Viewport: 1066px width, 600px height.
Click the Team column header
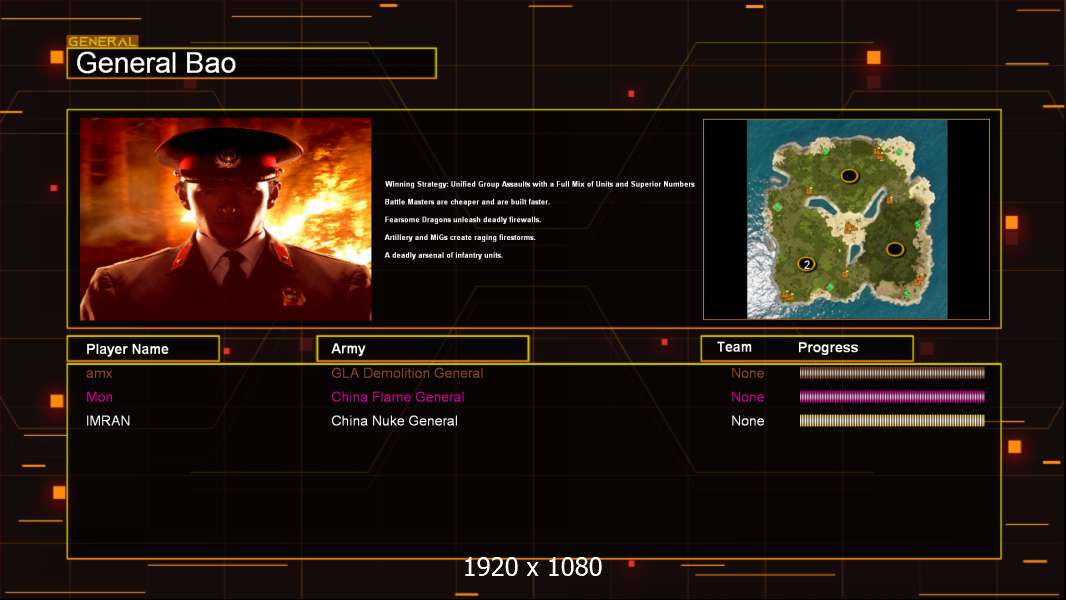734,347
